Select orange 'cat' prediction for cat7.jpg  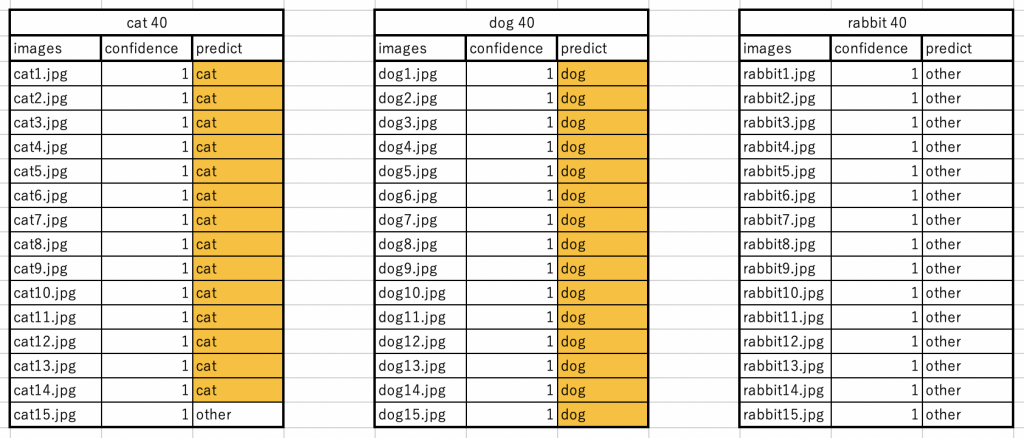[238, 219]
